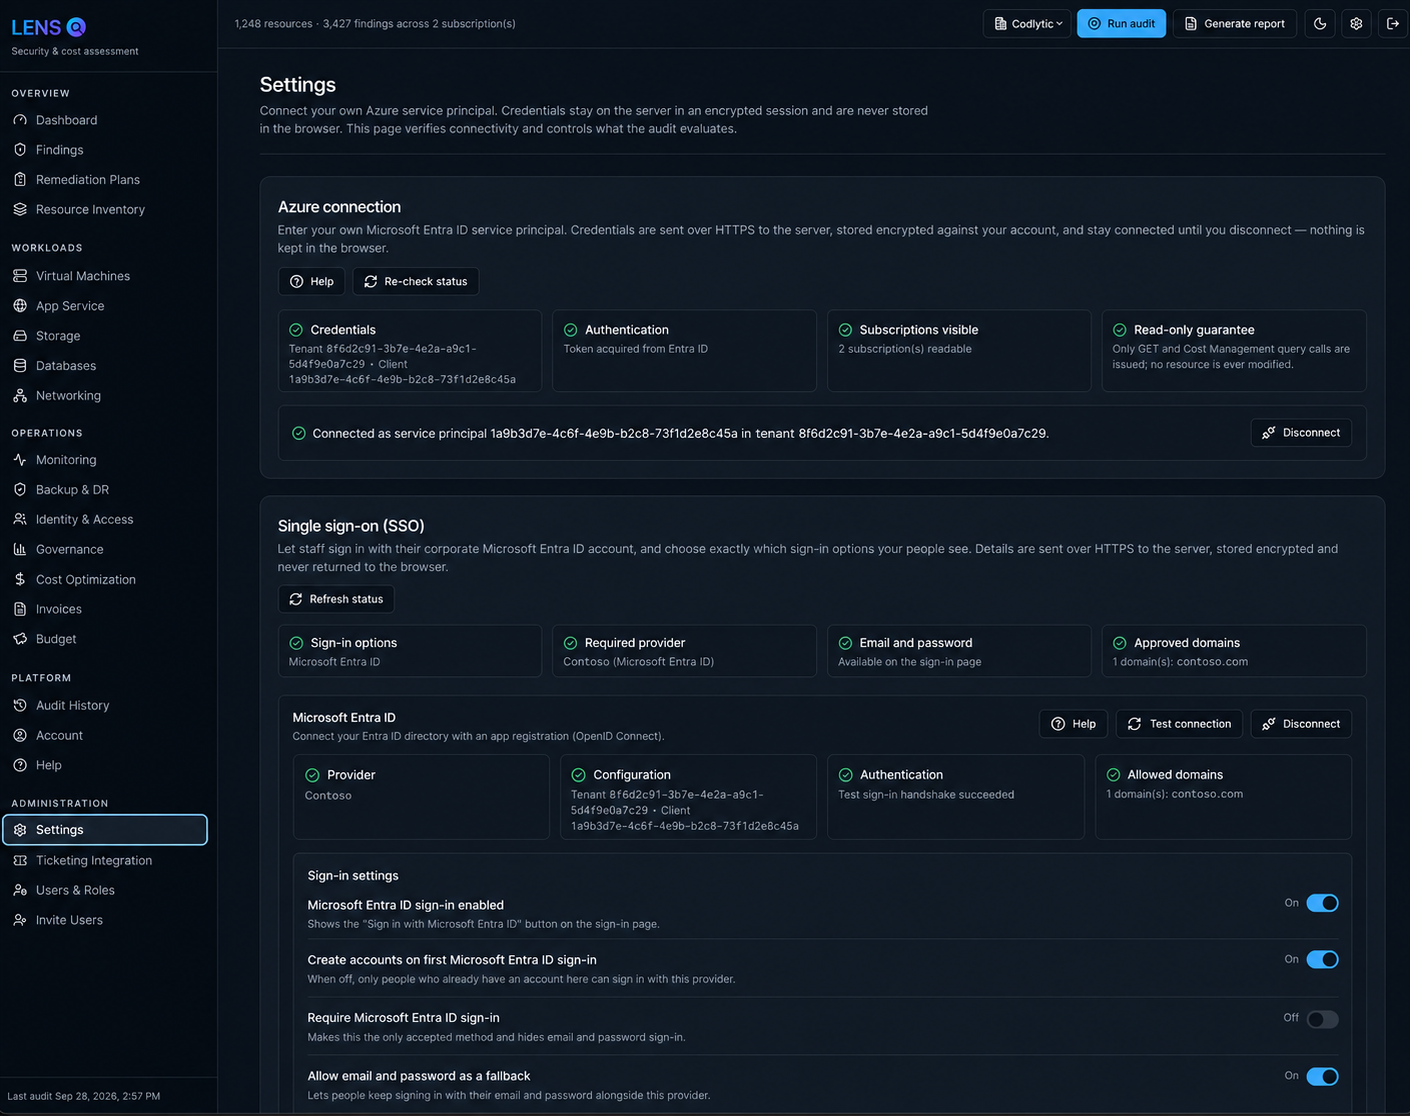Toggle Allow email and password fallback
This screenshot has width=1410, height=1116.
tap(1322, 1077)
